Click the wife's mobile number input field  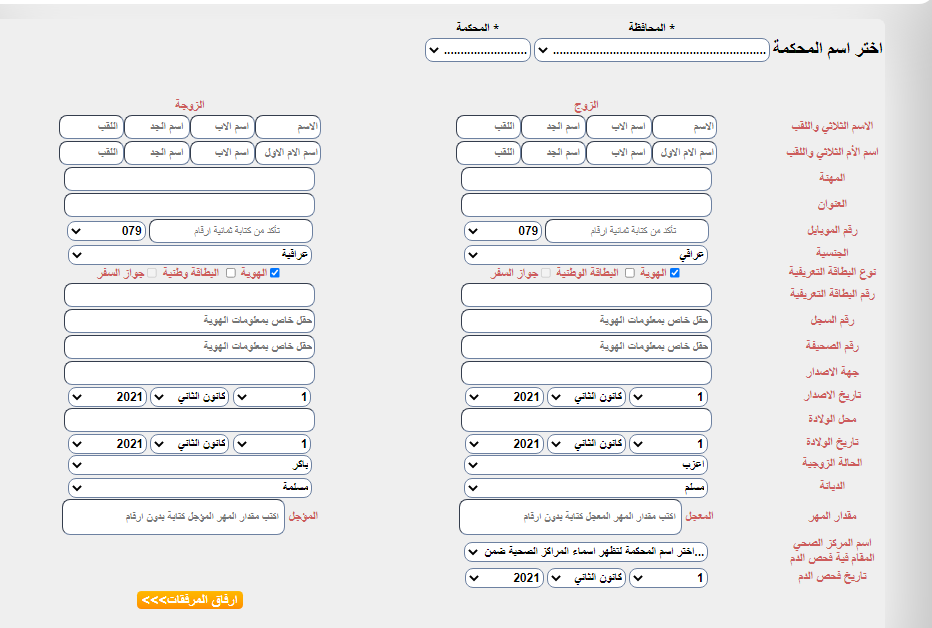[x=231, y=231]
